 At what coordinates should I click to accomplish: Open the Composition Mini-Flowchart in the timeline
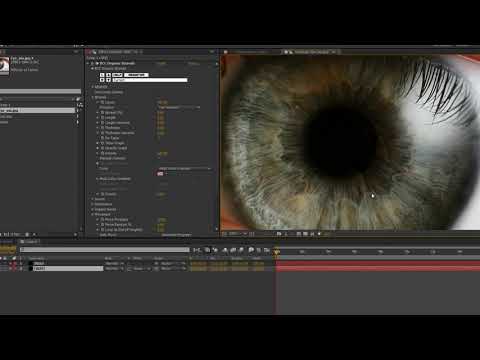click(197, 250)
